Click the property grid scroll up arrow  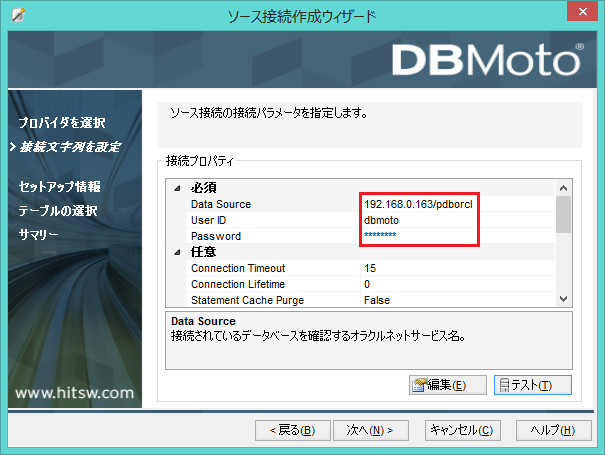coord(563,188)
